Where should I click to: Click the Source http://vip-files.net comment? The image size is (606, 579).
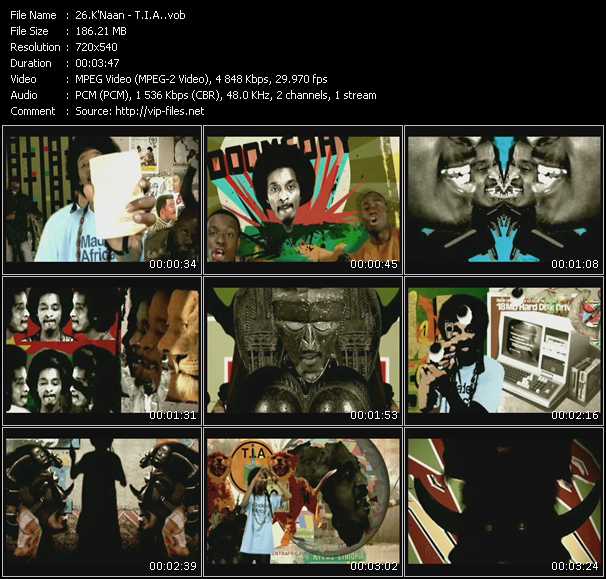coord(140,111)
